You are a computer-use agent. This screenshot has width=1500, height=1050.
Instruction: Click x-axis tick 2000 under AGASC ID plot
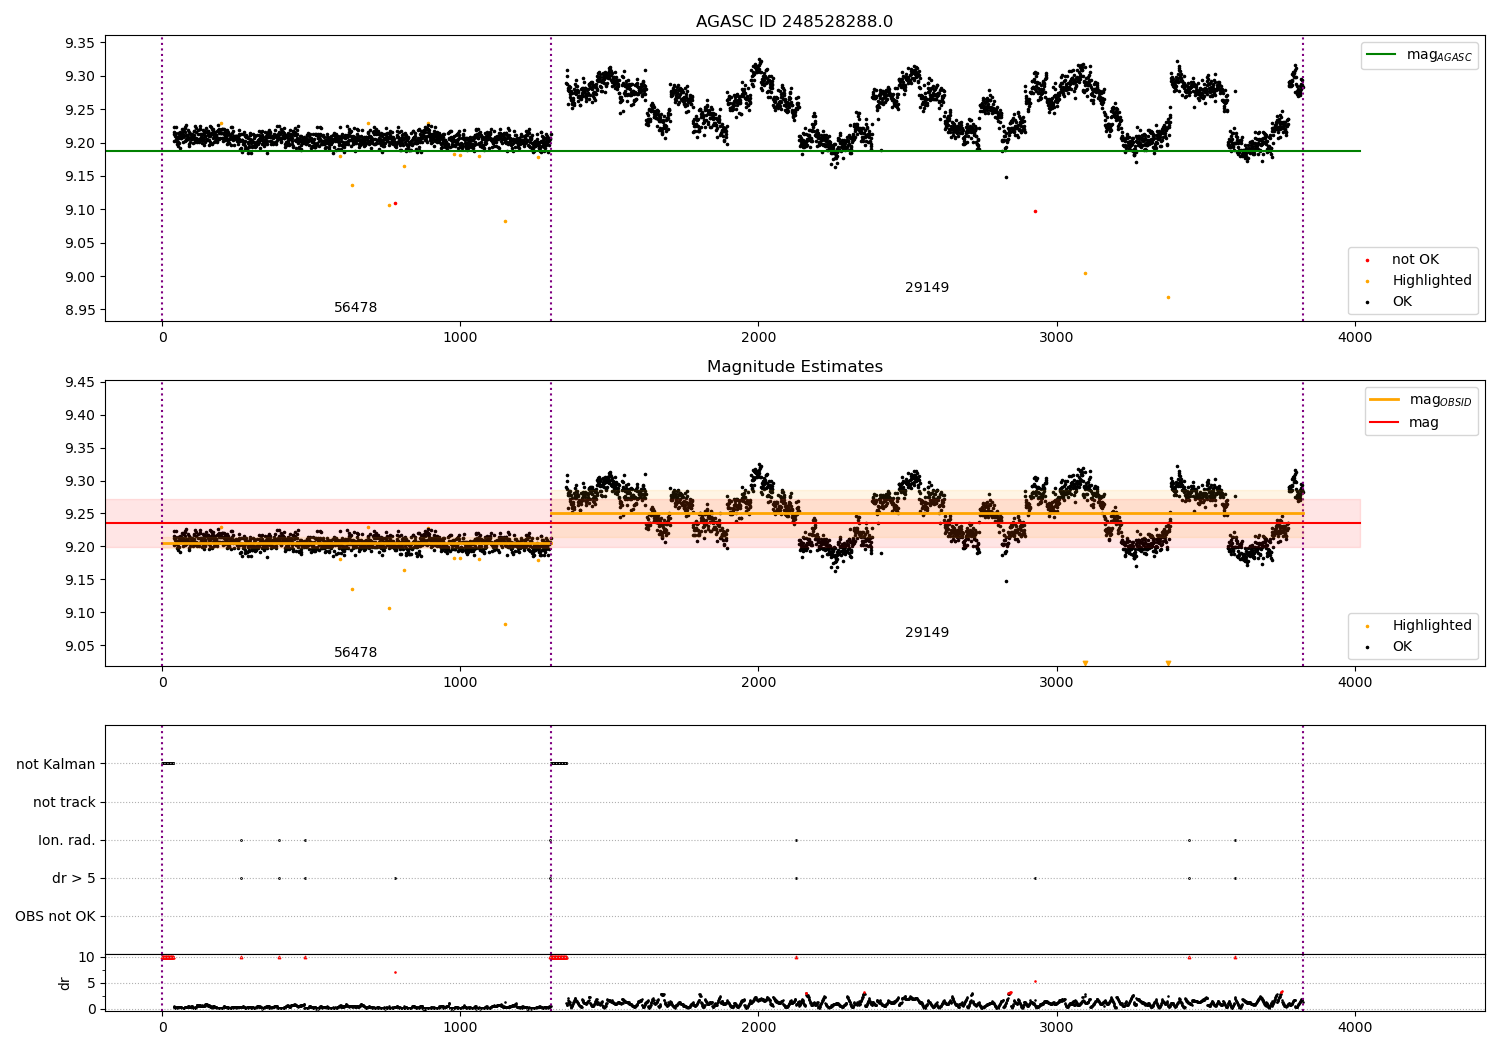coord(758,338)
